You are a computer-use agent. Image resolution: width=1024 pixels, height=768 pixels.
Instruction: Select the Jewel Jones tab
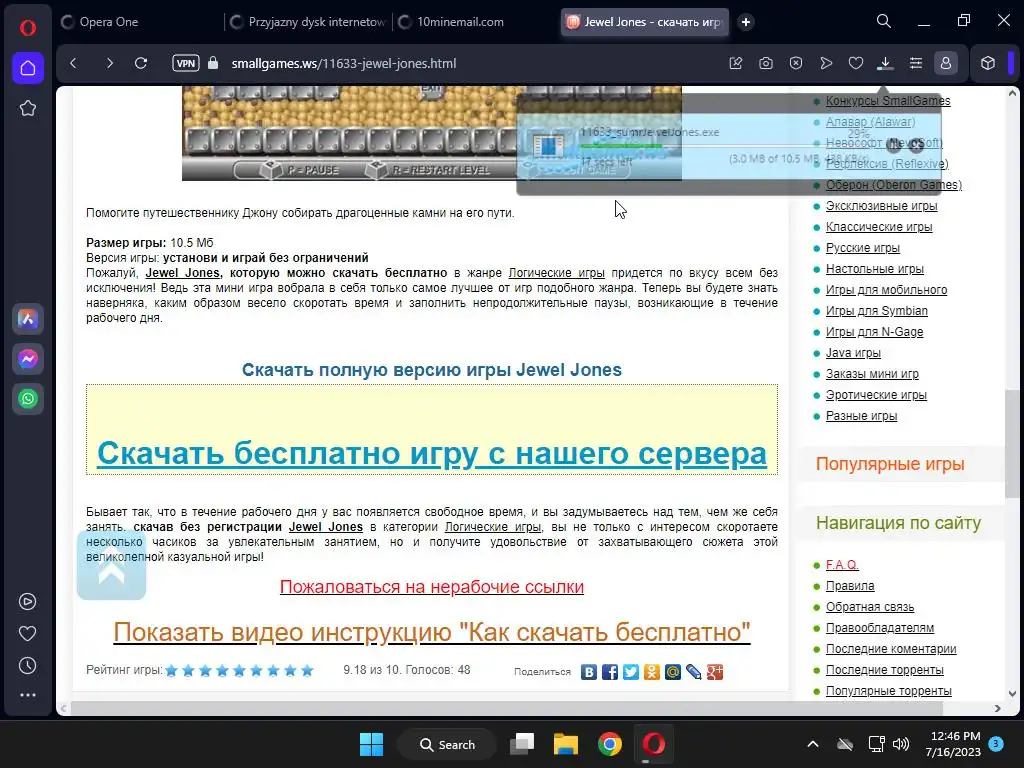pyautogui.click(x=645, y=22)
